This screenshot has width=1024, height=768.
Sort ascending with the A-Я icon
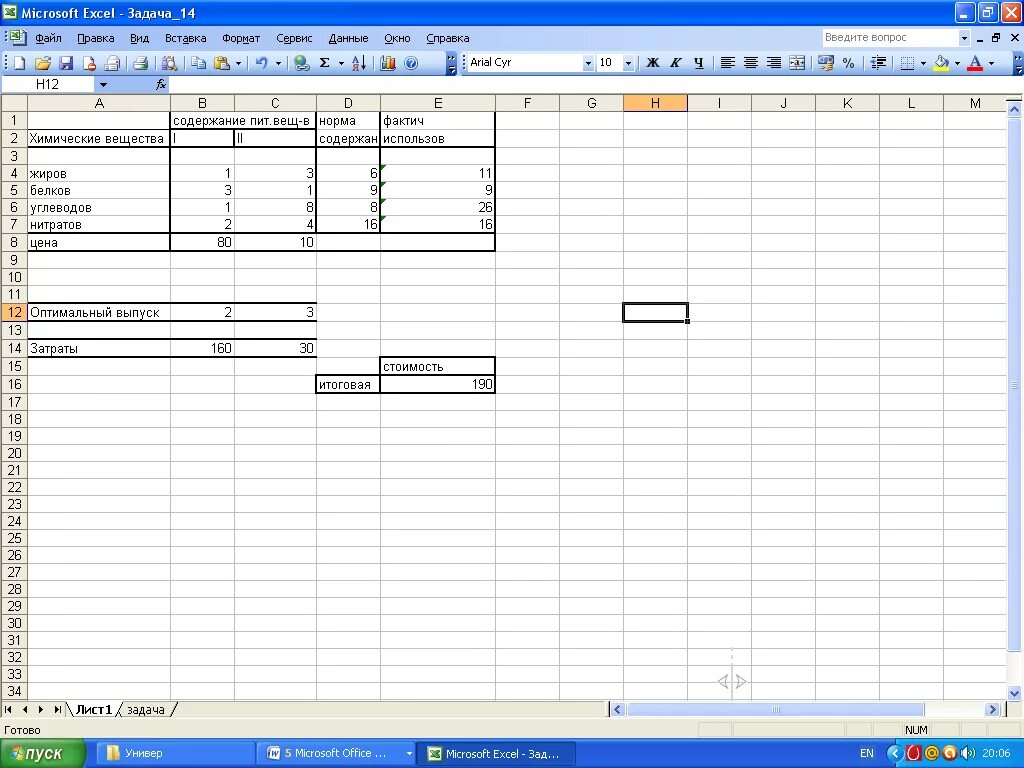tap(359, 63)
